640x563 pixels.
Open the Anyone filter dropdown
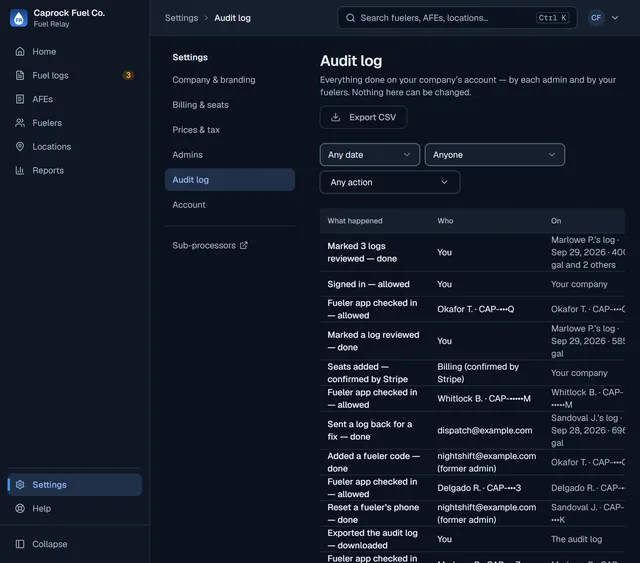click(495, 155)
